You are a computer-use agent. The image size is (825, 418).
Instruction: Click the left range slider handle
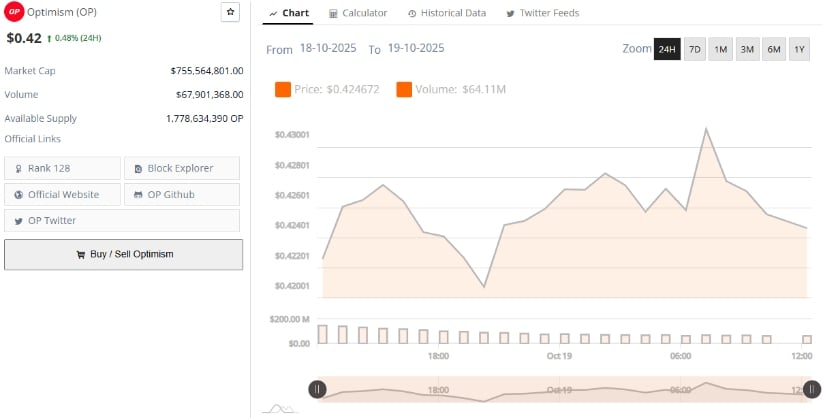(x=317, y=390)
